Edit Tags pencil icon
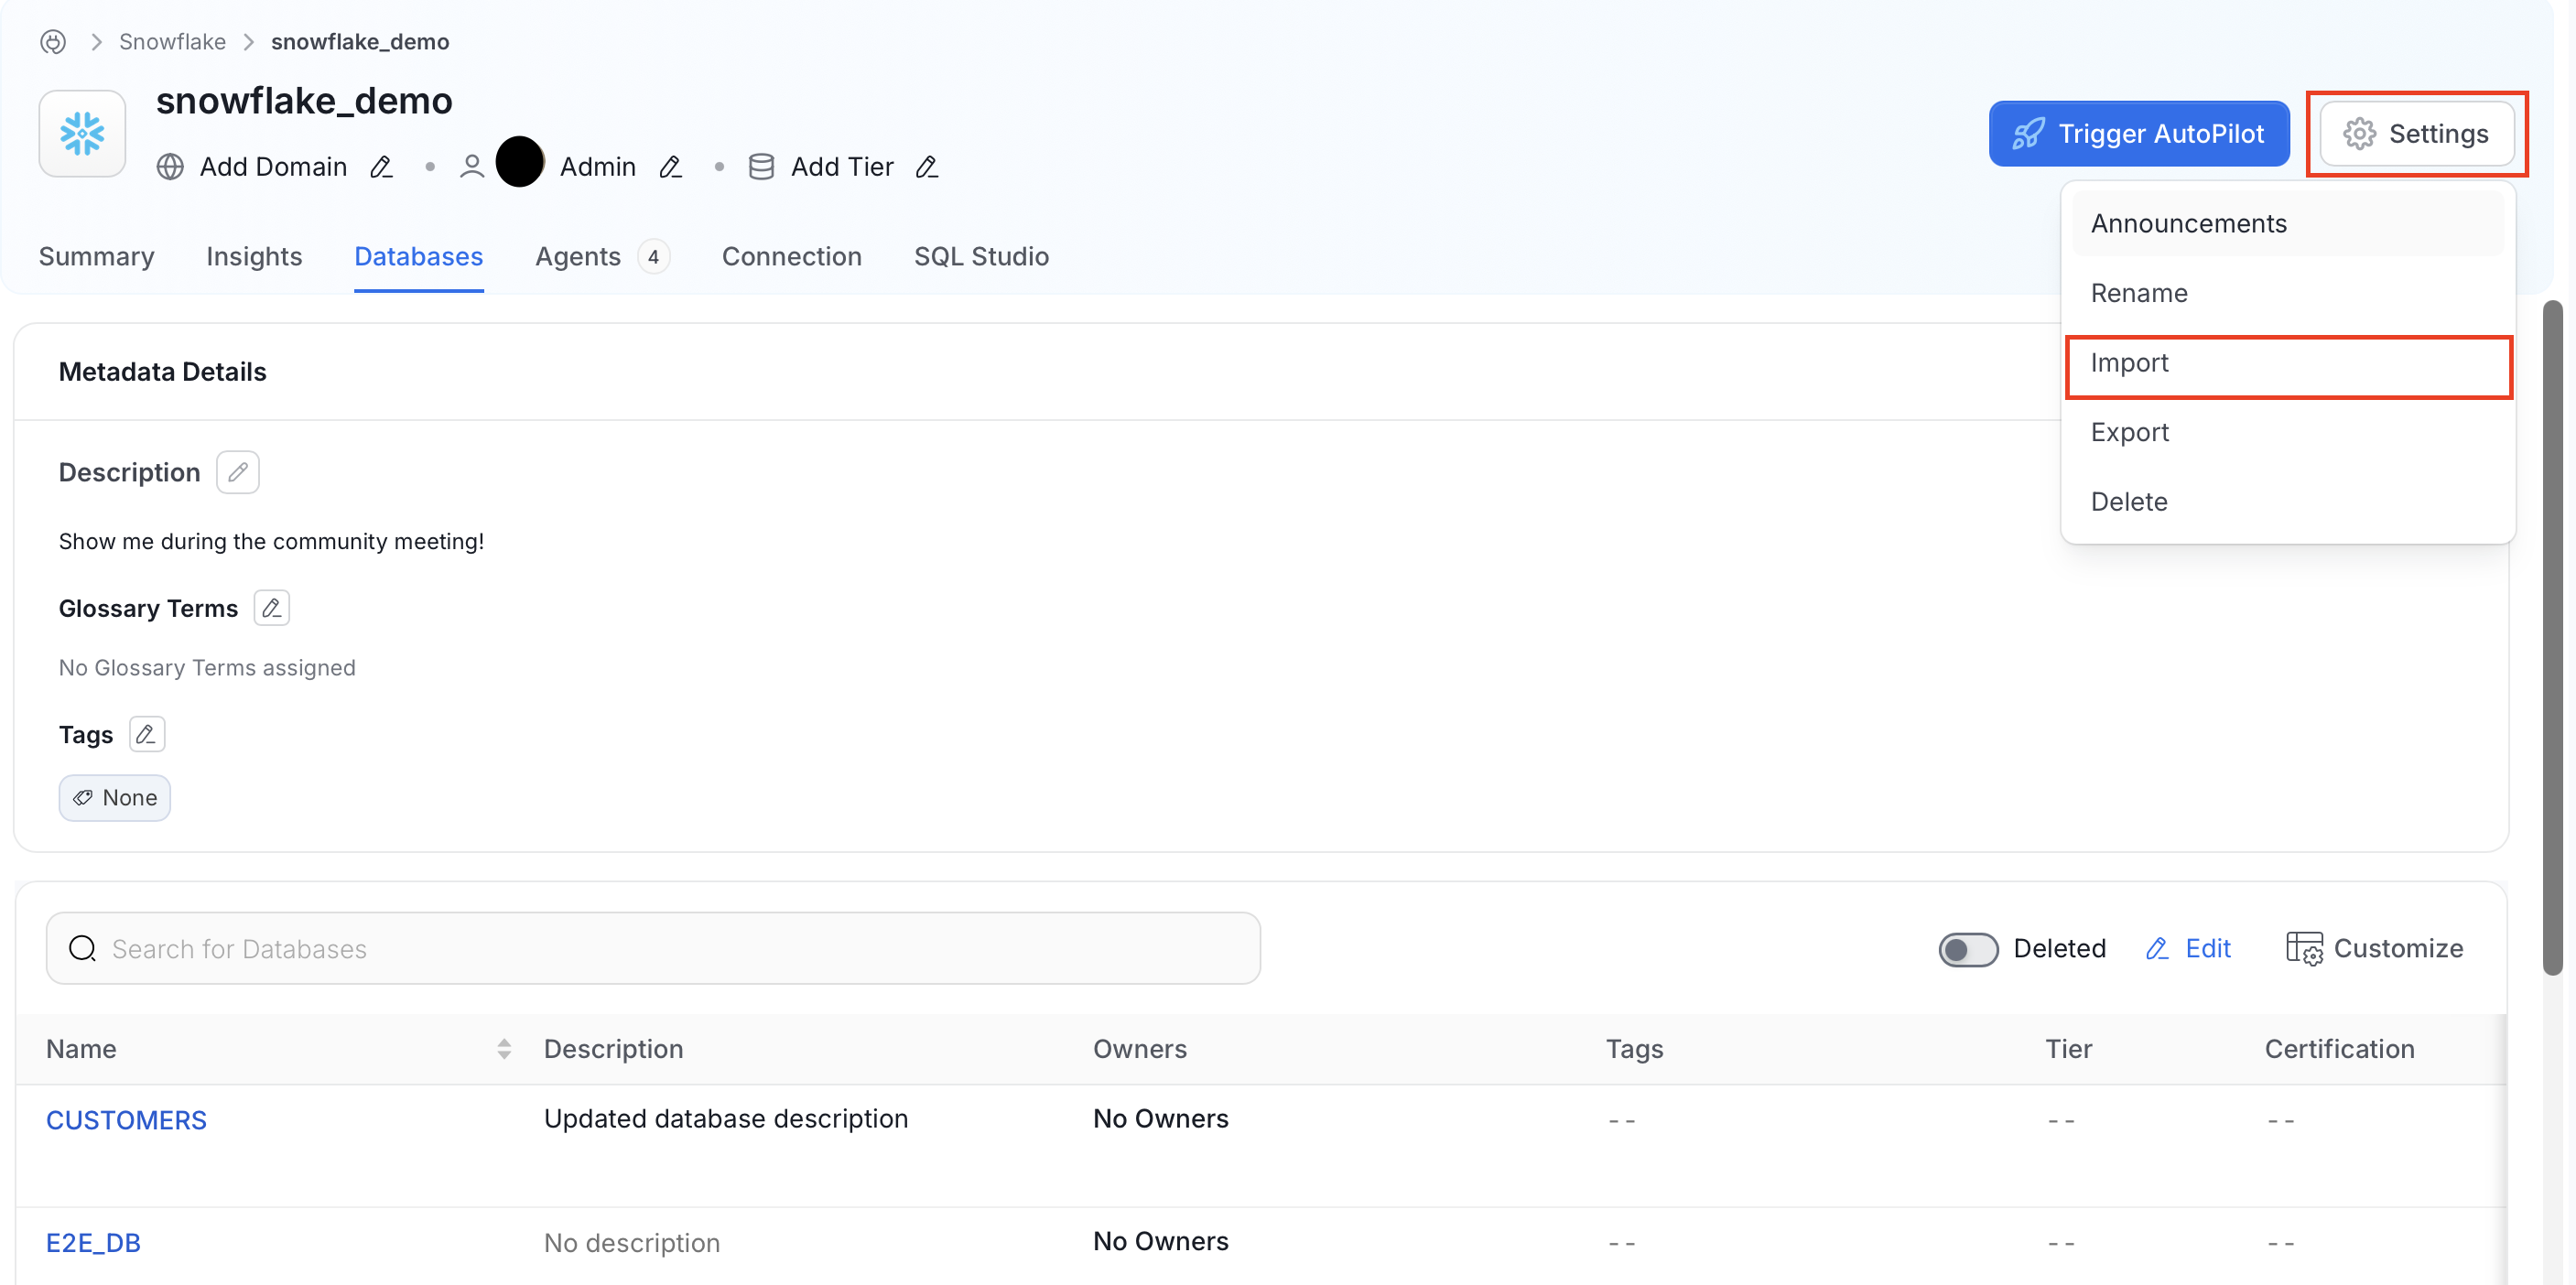The width and height of the screenshot is (2576, 1285). (147, 735)
